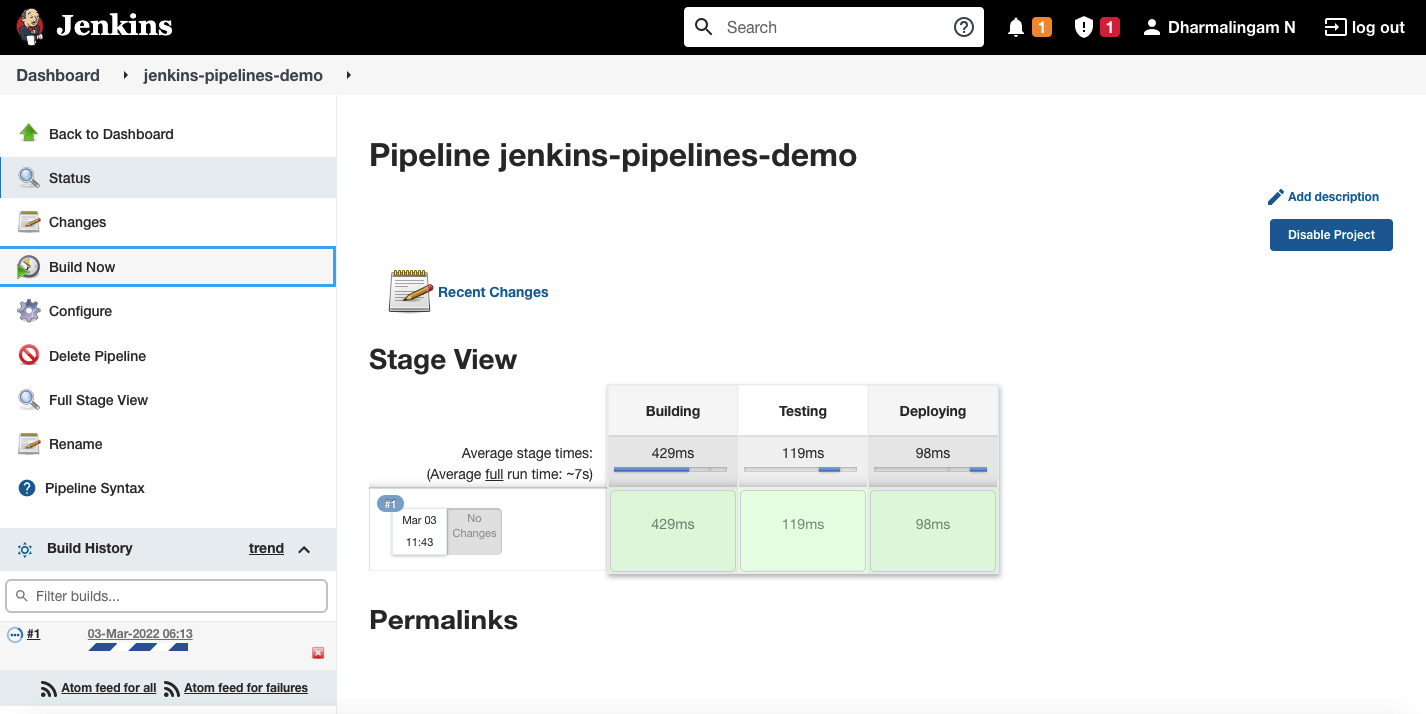Focus the Search input field
This screenshot has width=1426, height=714.
[834, 27]
